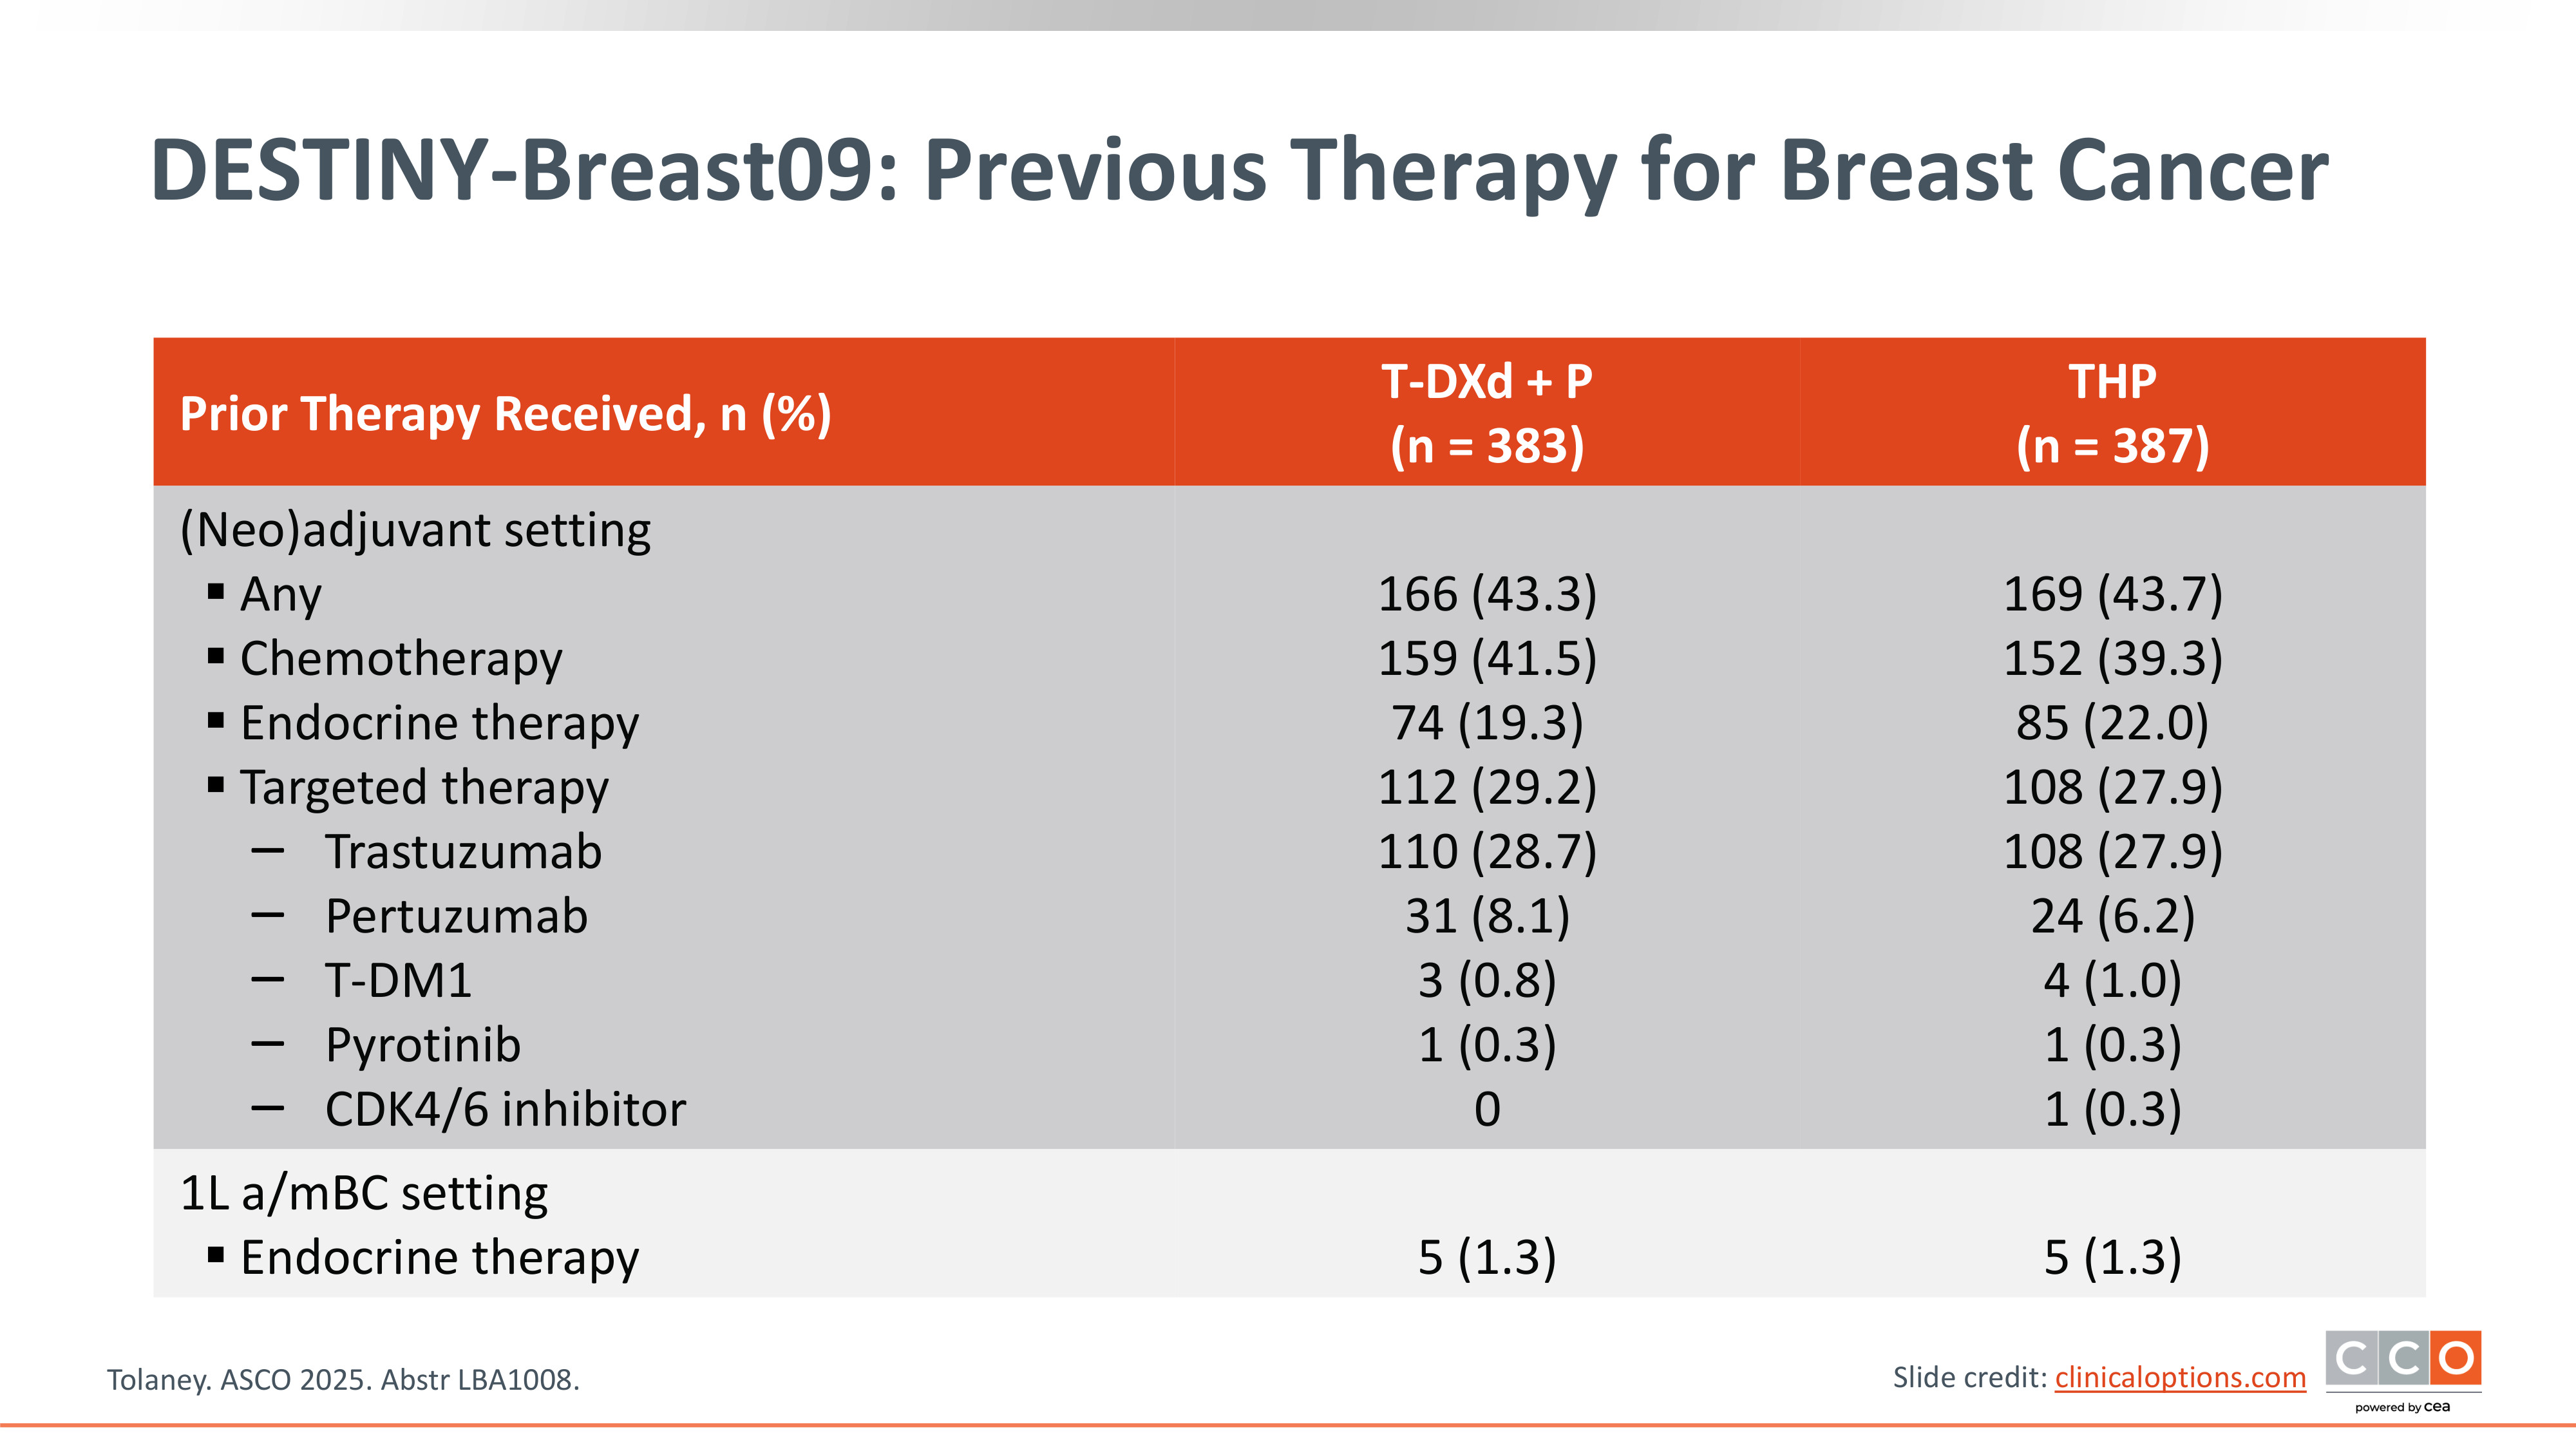Click the CCO logo icon
This screenshot has width=2576, height=1449.
(x=2402, y=1359)
